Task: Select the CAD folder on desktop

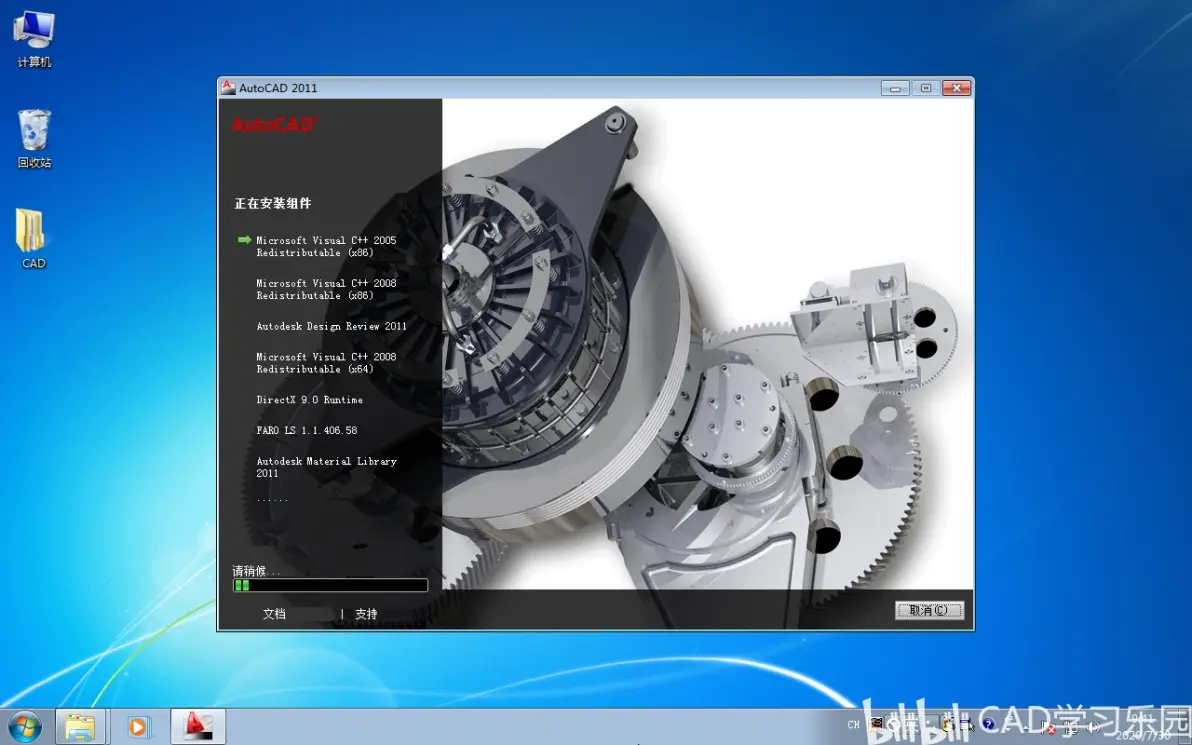Action: (x=33, y=239)
